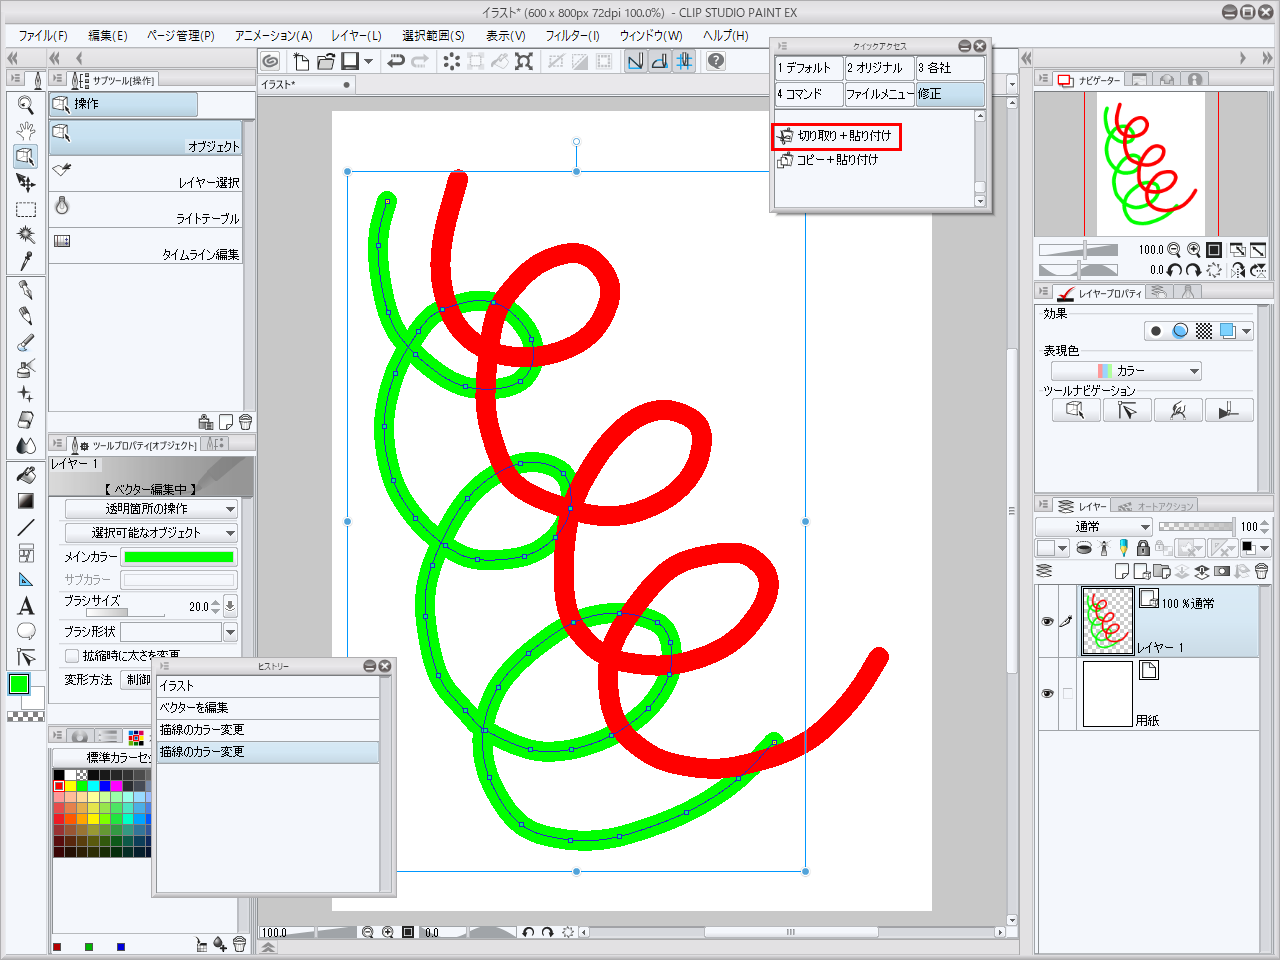This screenshot has width=1280, height=960.
Task: Select the Zoom magnifier tool
Action: point(26,104)
